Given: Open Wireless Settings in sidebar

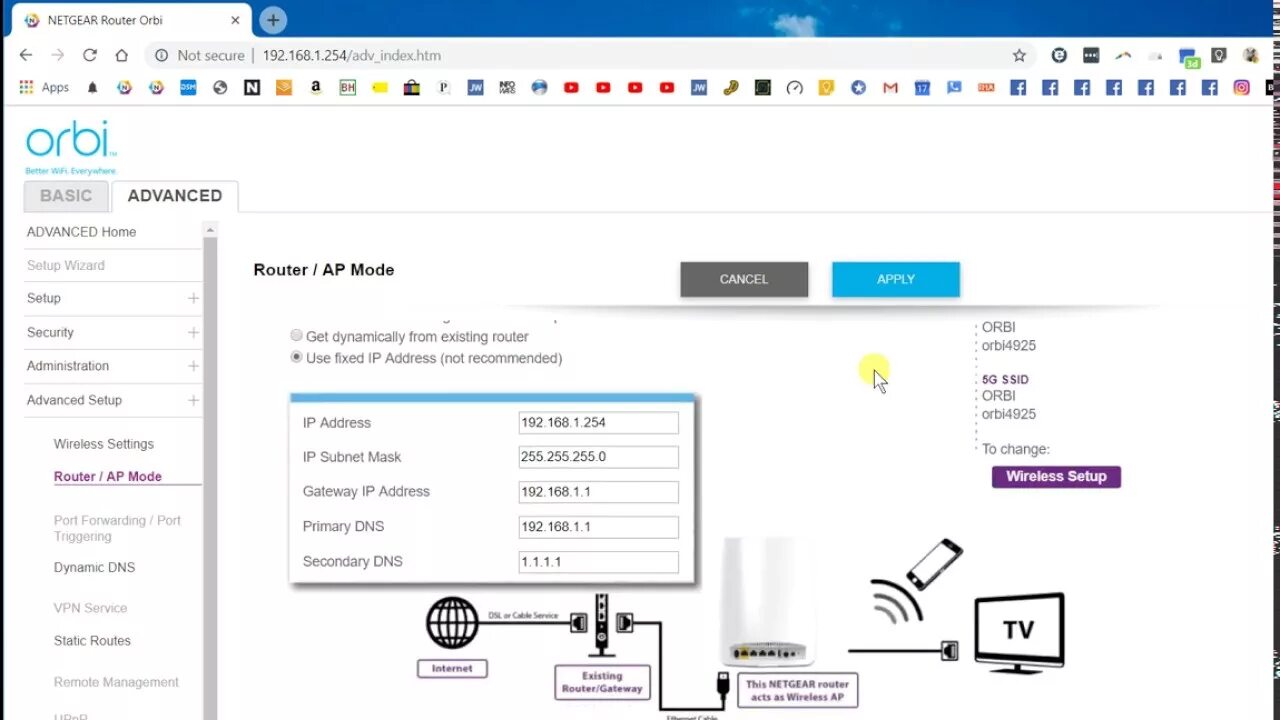Looking at the screenshot, I should point(104,444).
